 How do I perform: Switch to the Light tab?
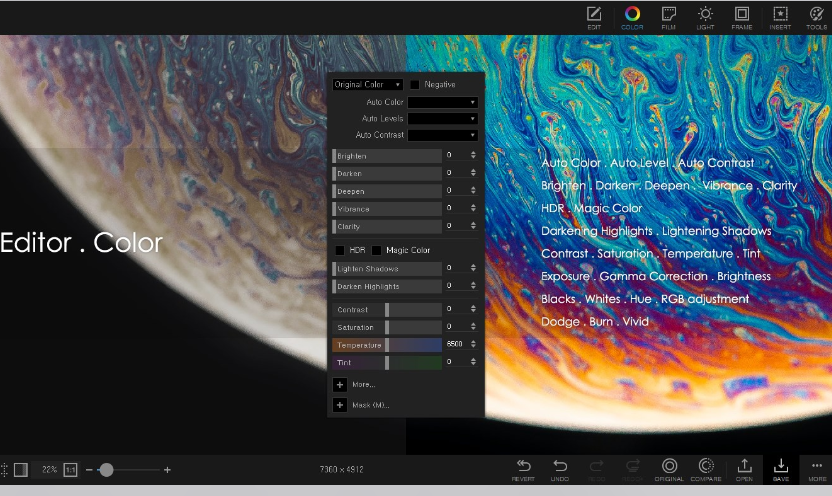[705, 18]
